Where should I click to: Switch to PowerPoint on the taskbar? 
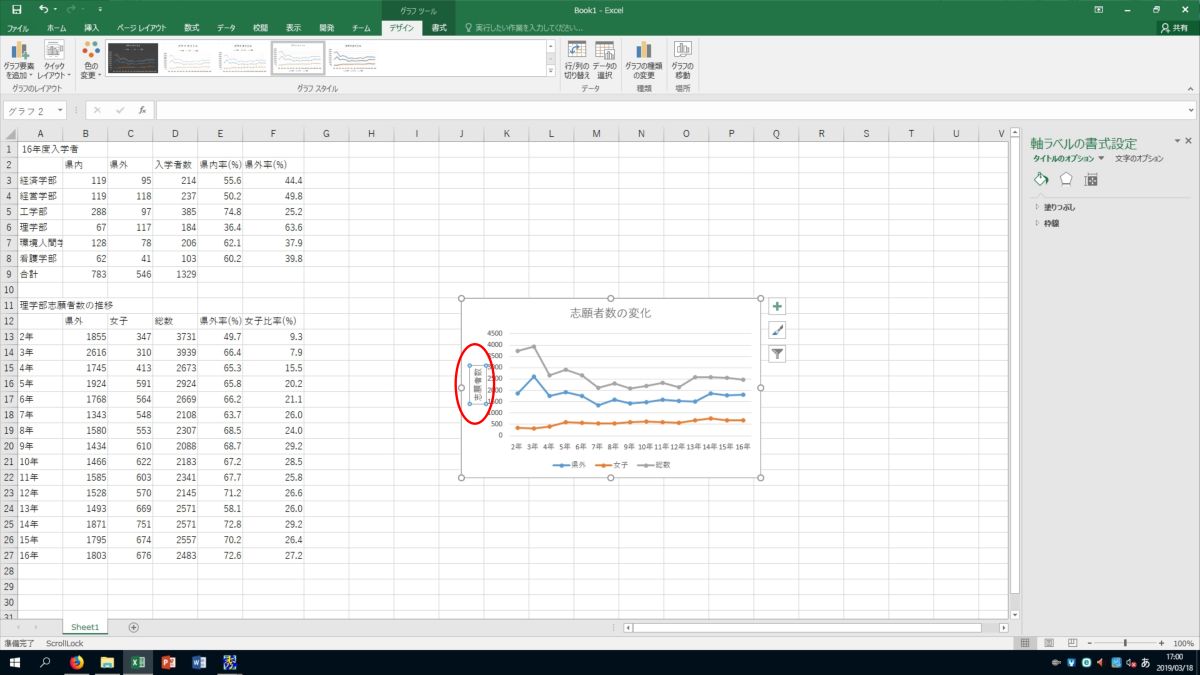168,662
